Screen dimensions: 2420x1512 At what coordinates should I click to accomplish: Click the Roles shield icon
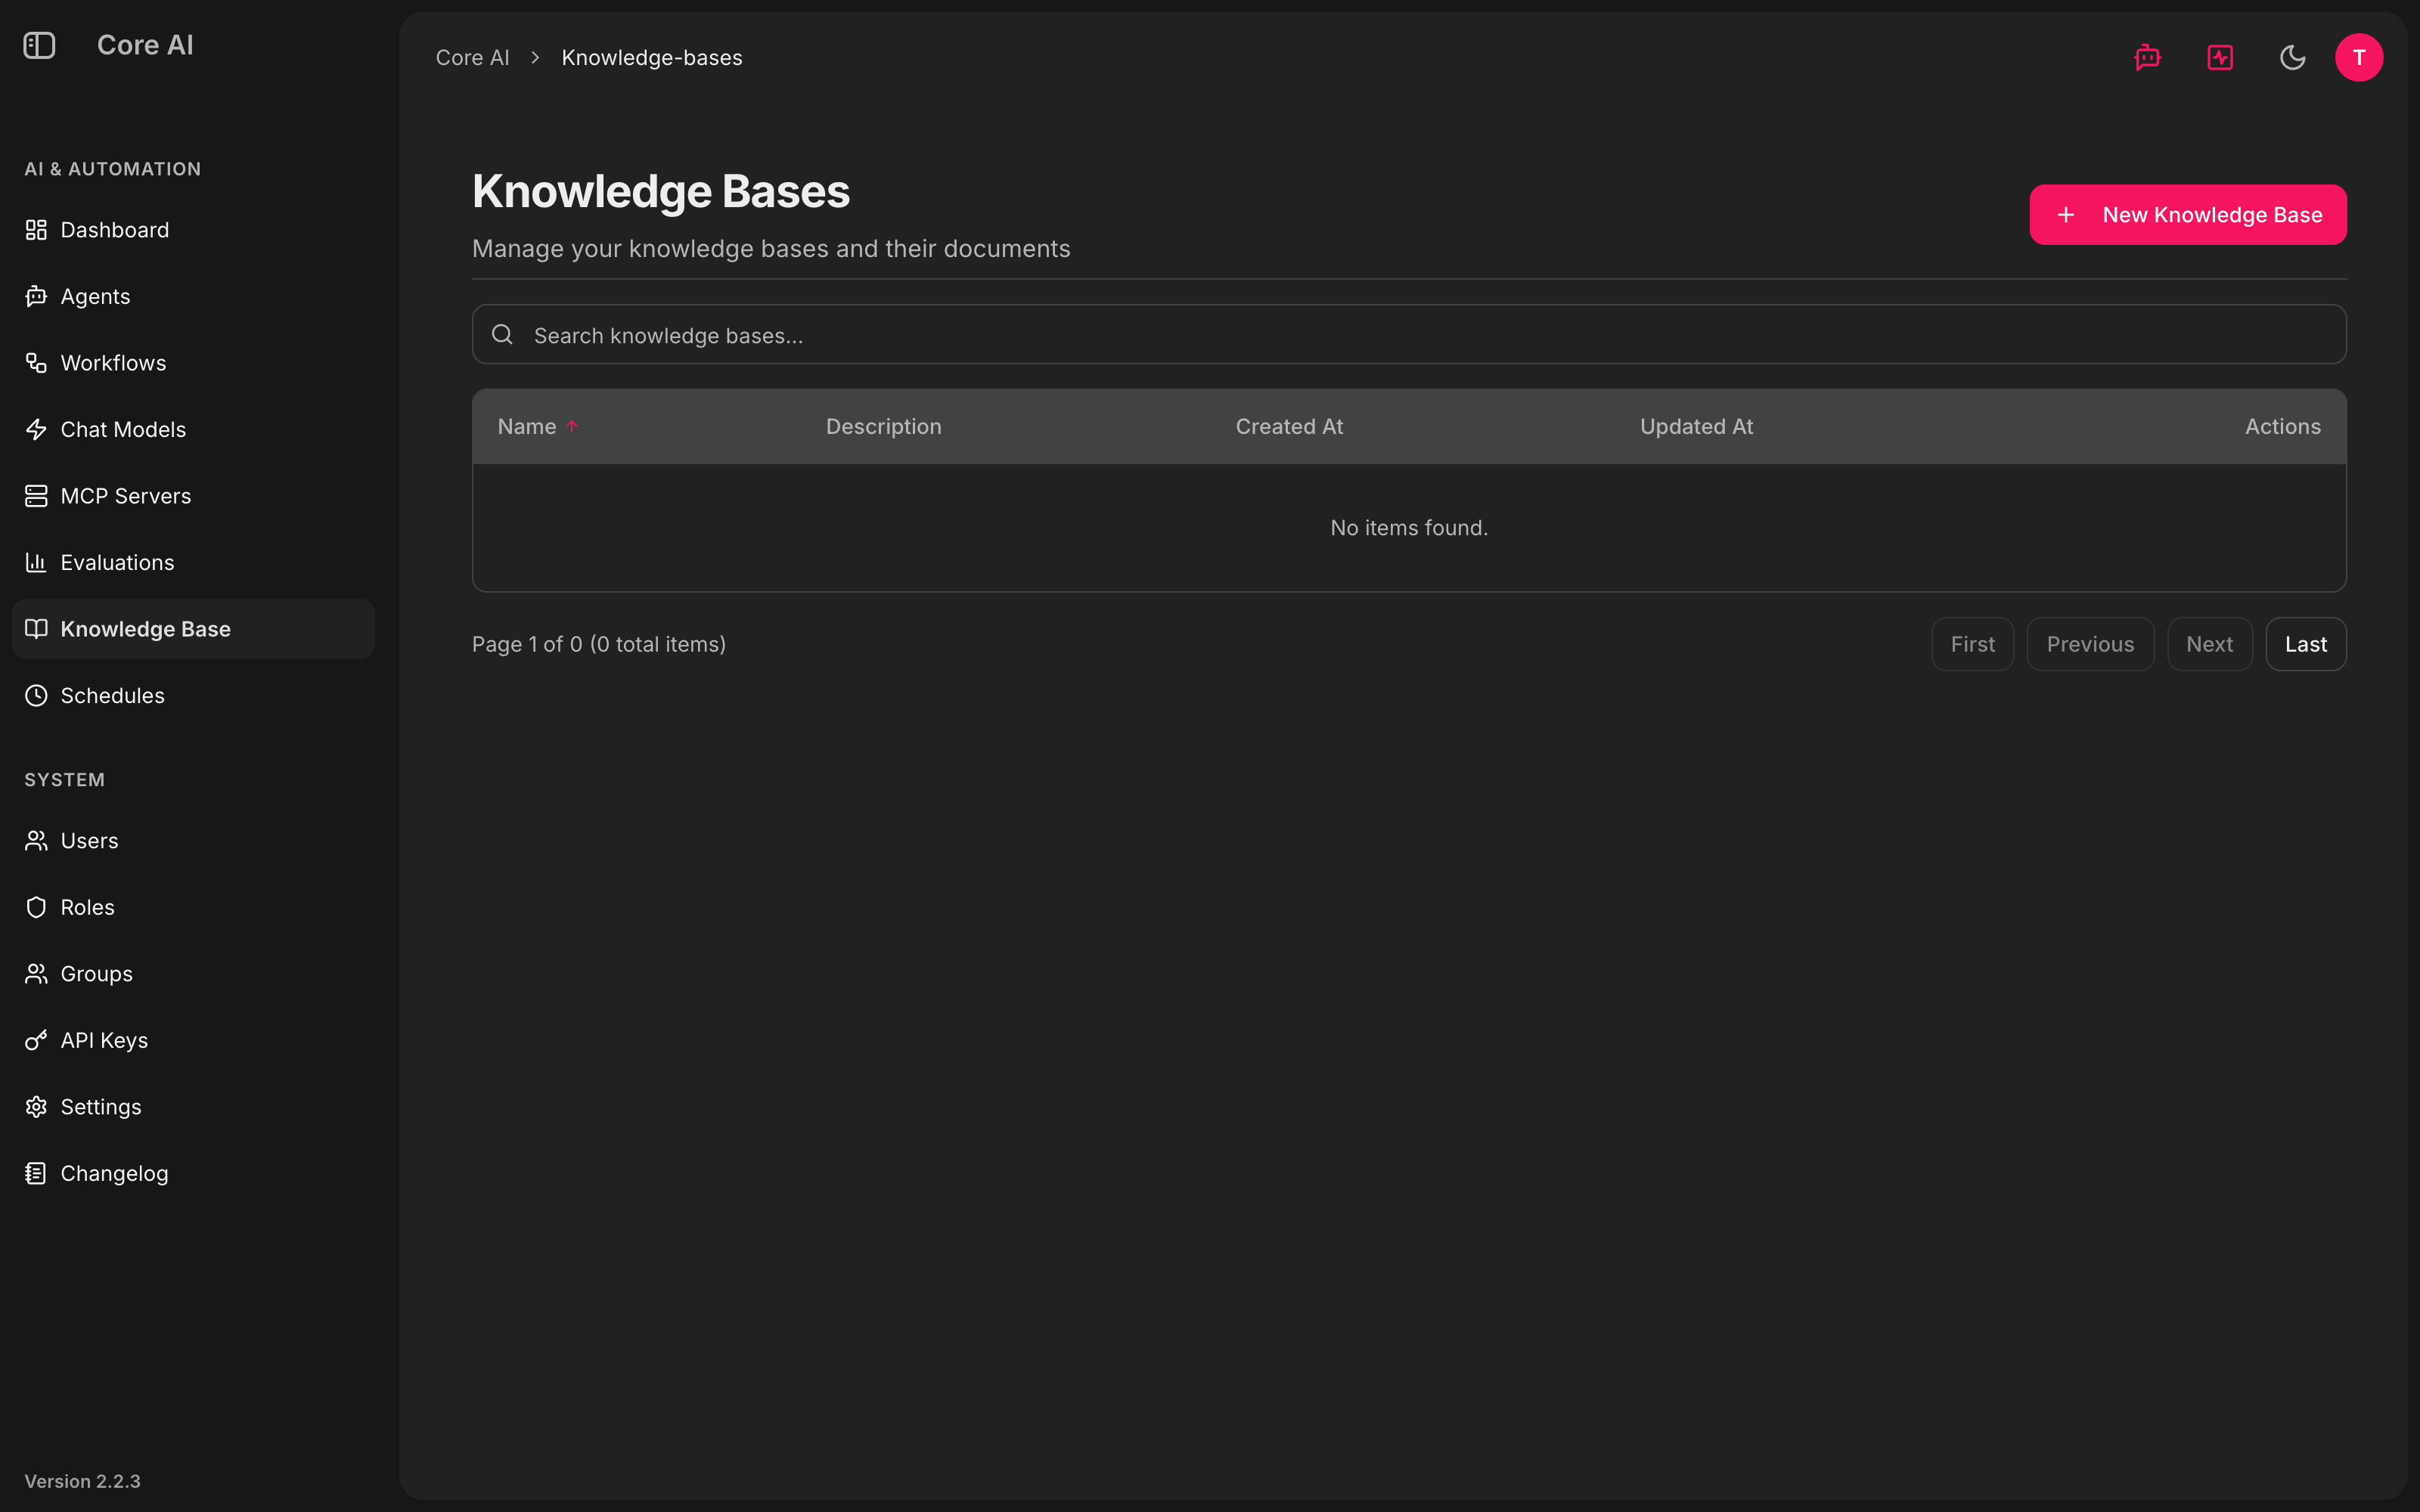click(x=36, y=907)
